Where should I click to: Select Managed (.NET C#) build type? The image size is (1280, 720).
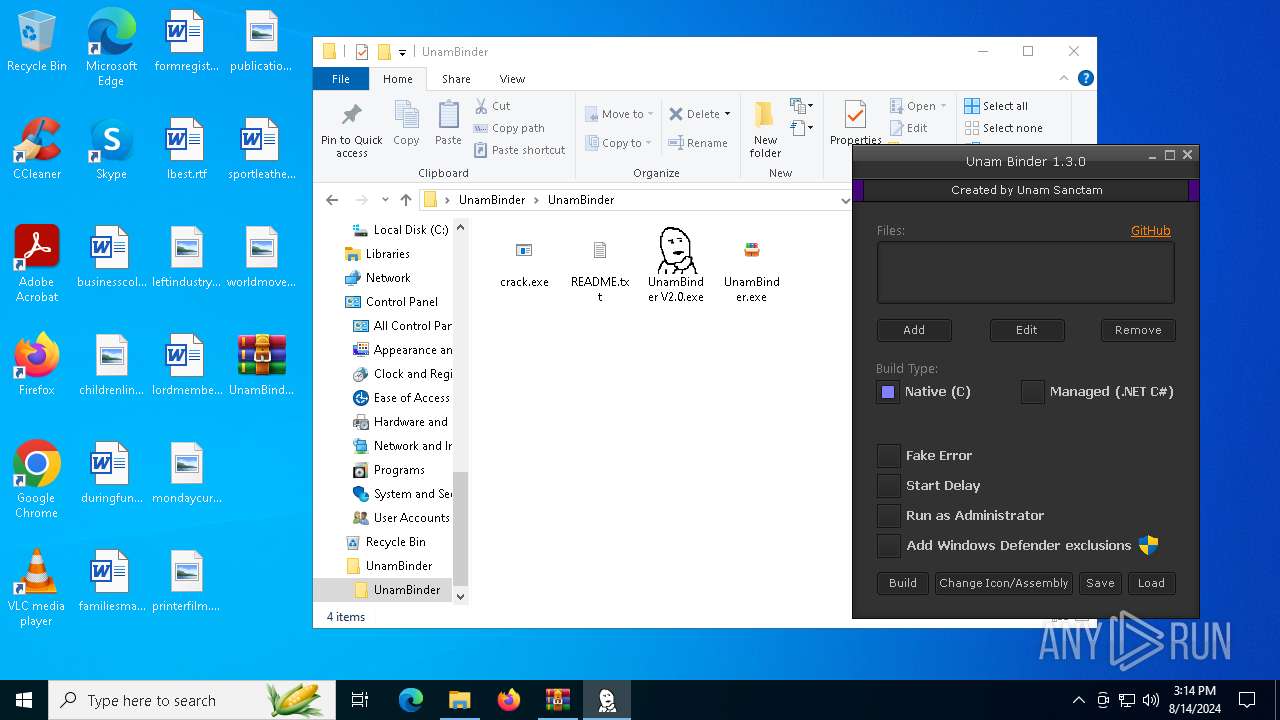coord(1033,392)
